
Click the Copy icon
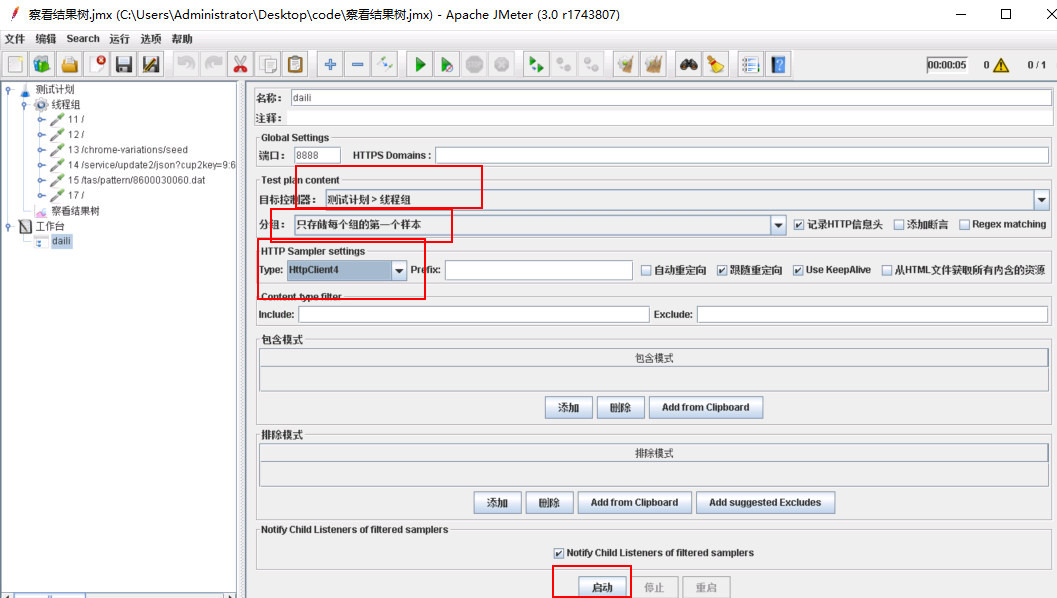[268, 65]
